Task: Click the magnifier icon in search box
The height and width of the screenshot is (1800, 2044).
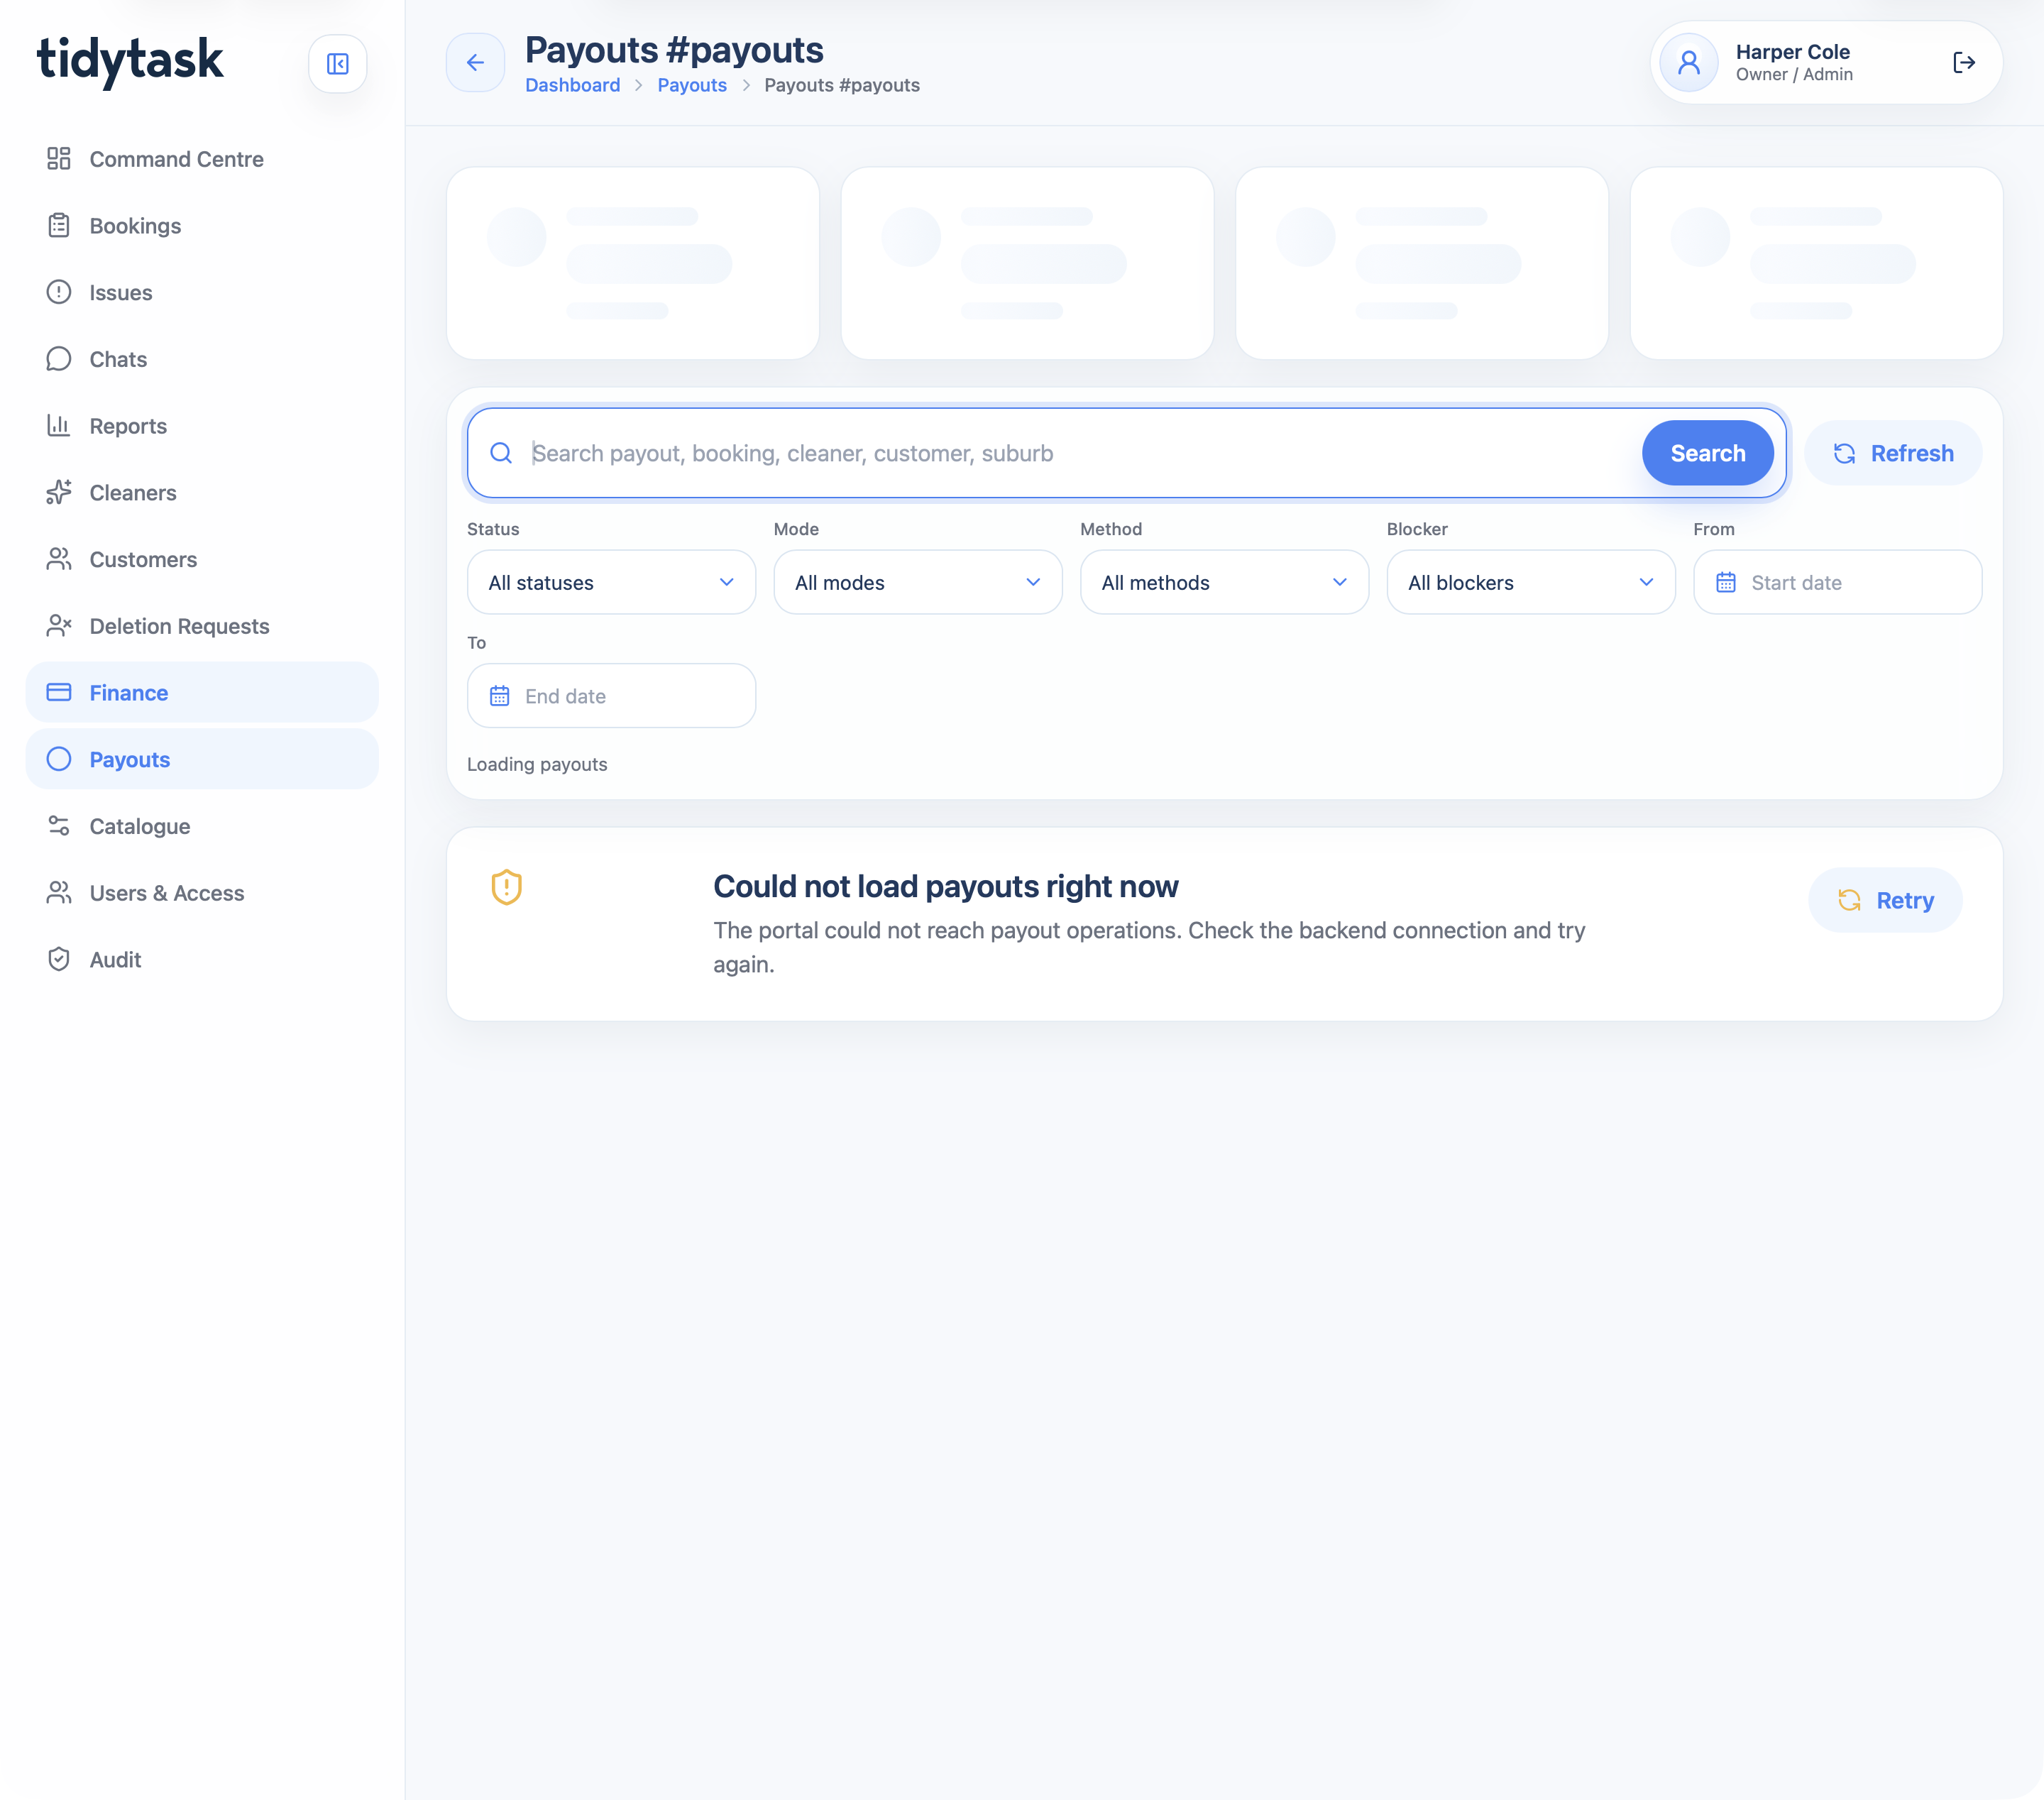Action: 501,453
